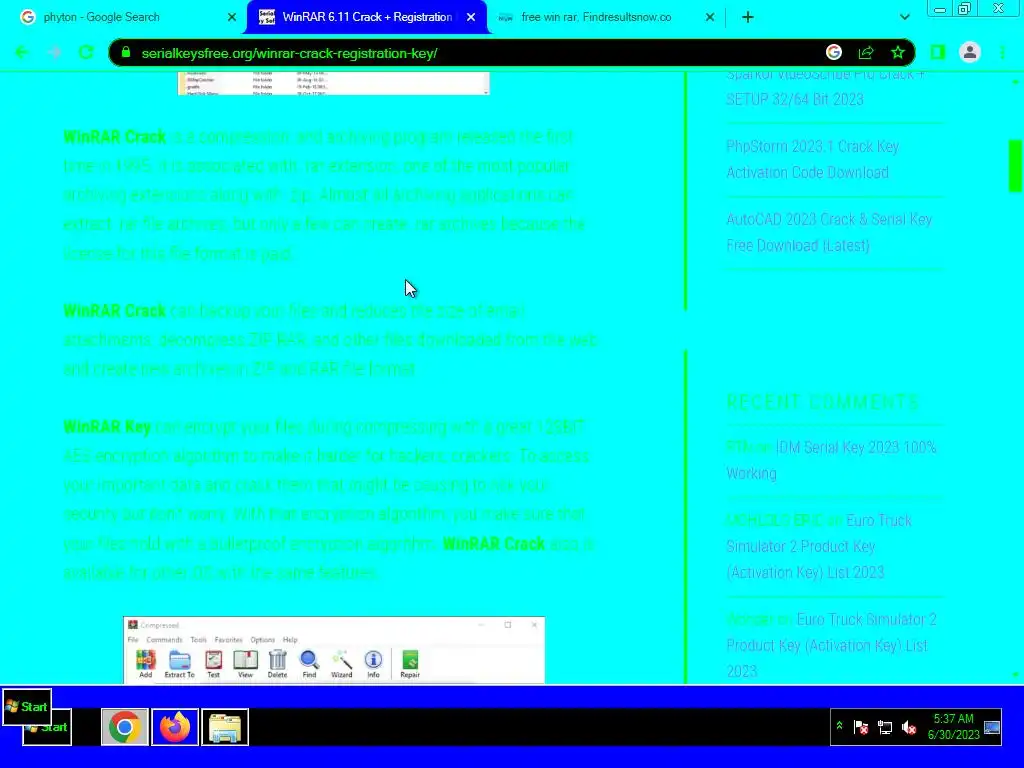Select the WinRAR 6.11 Crack browser tab

(366, 17)
